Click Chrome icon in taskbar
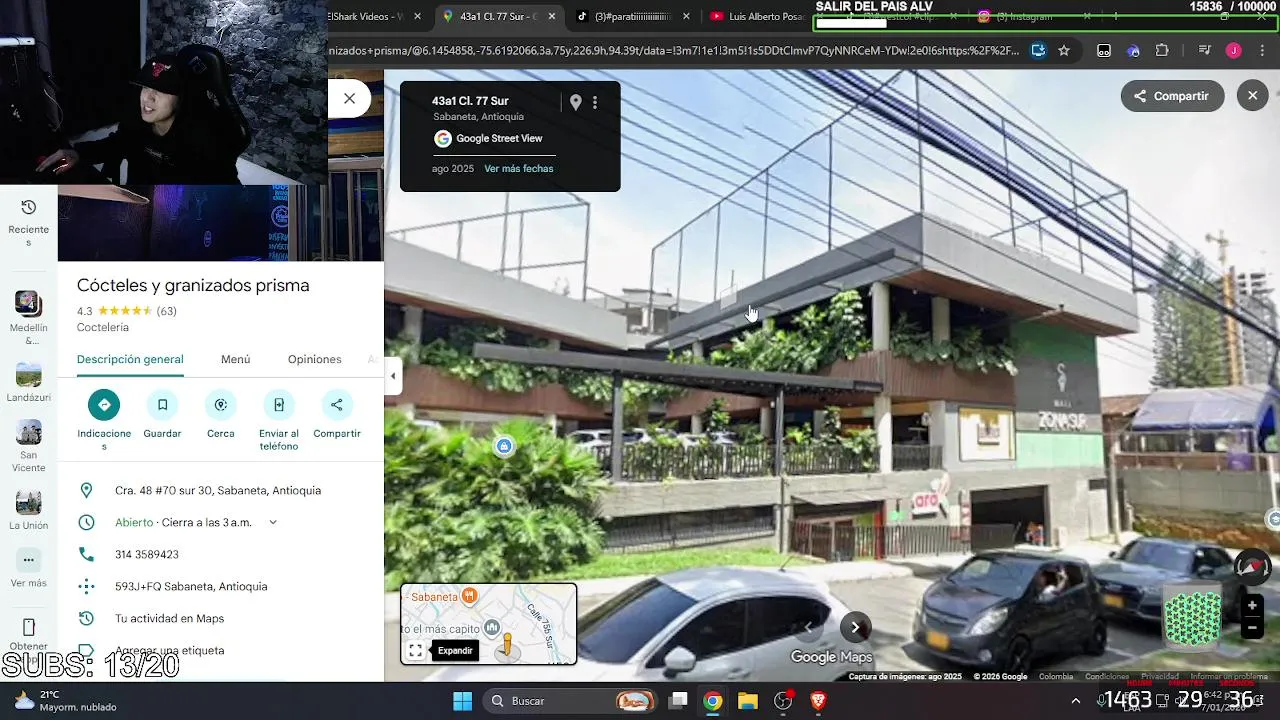 (712, 701)
